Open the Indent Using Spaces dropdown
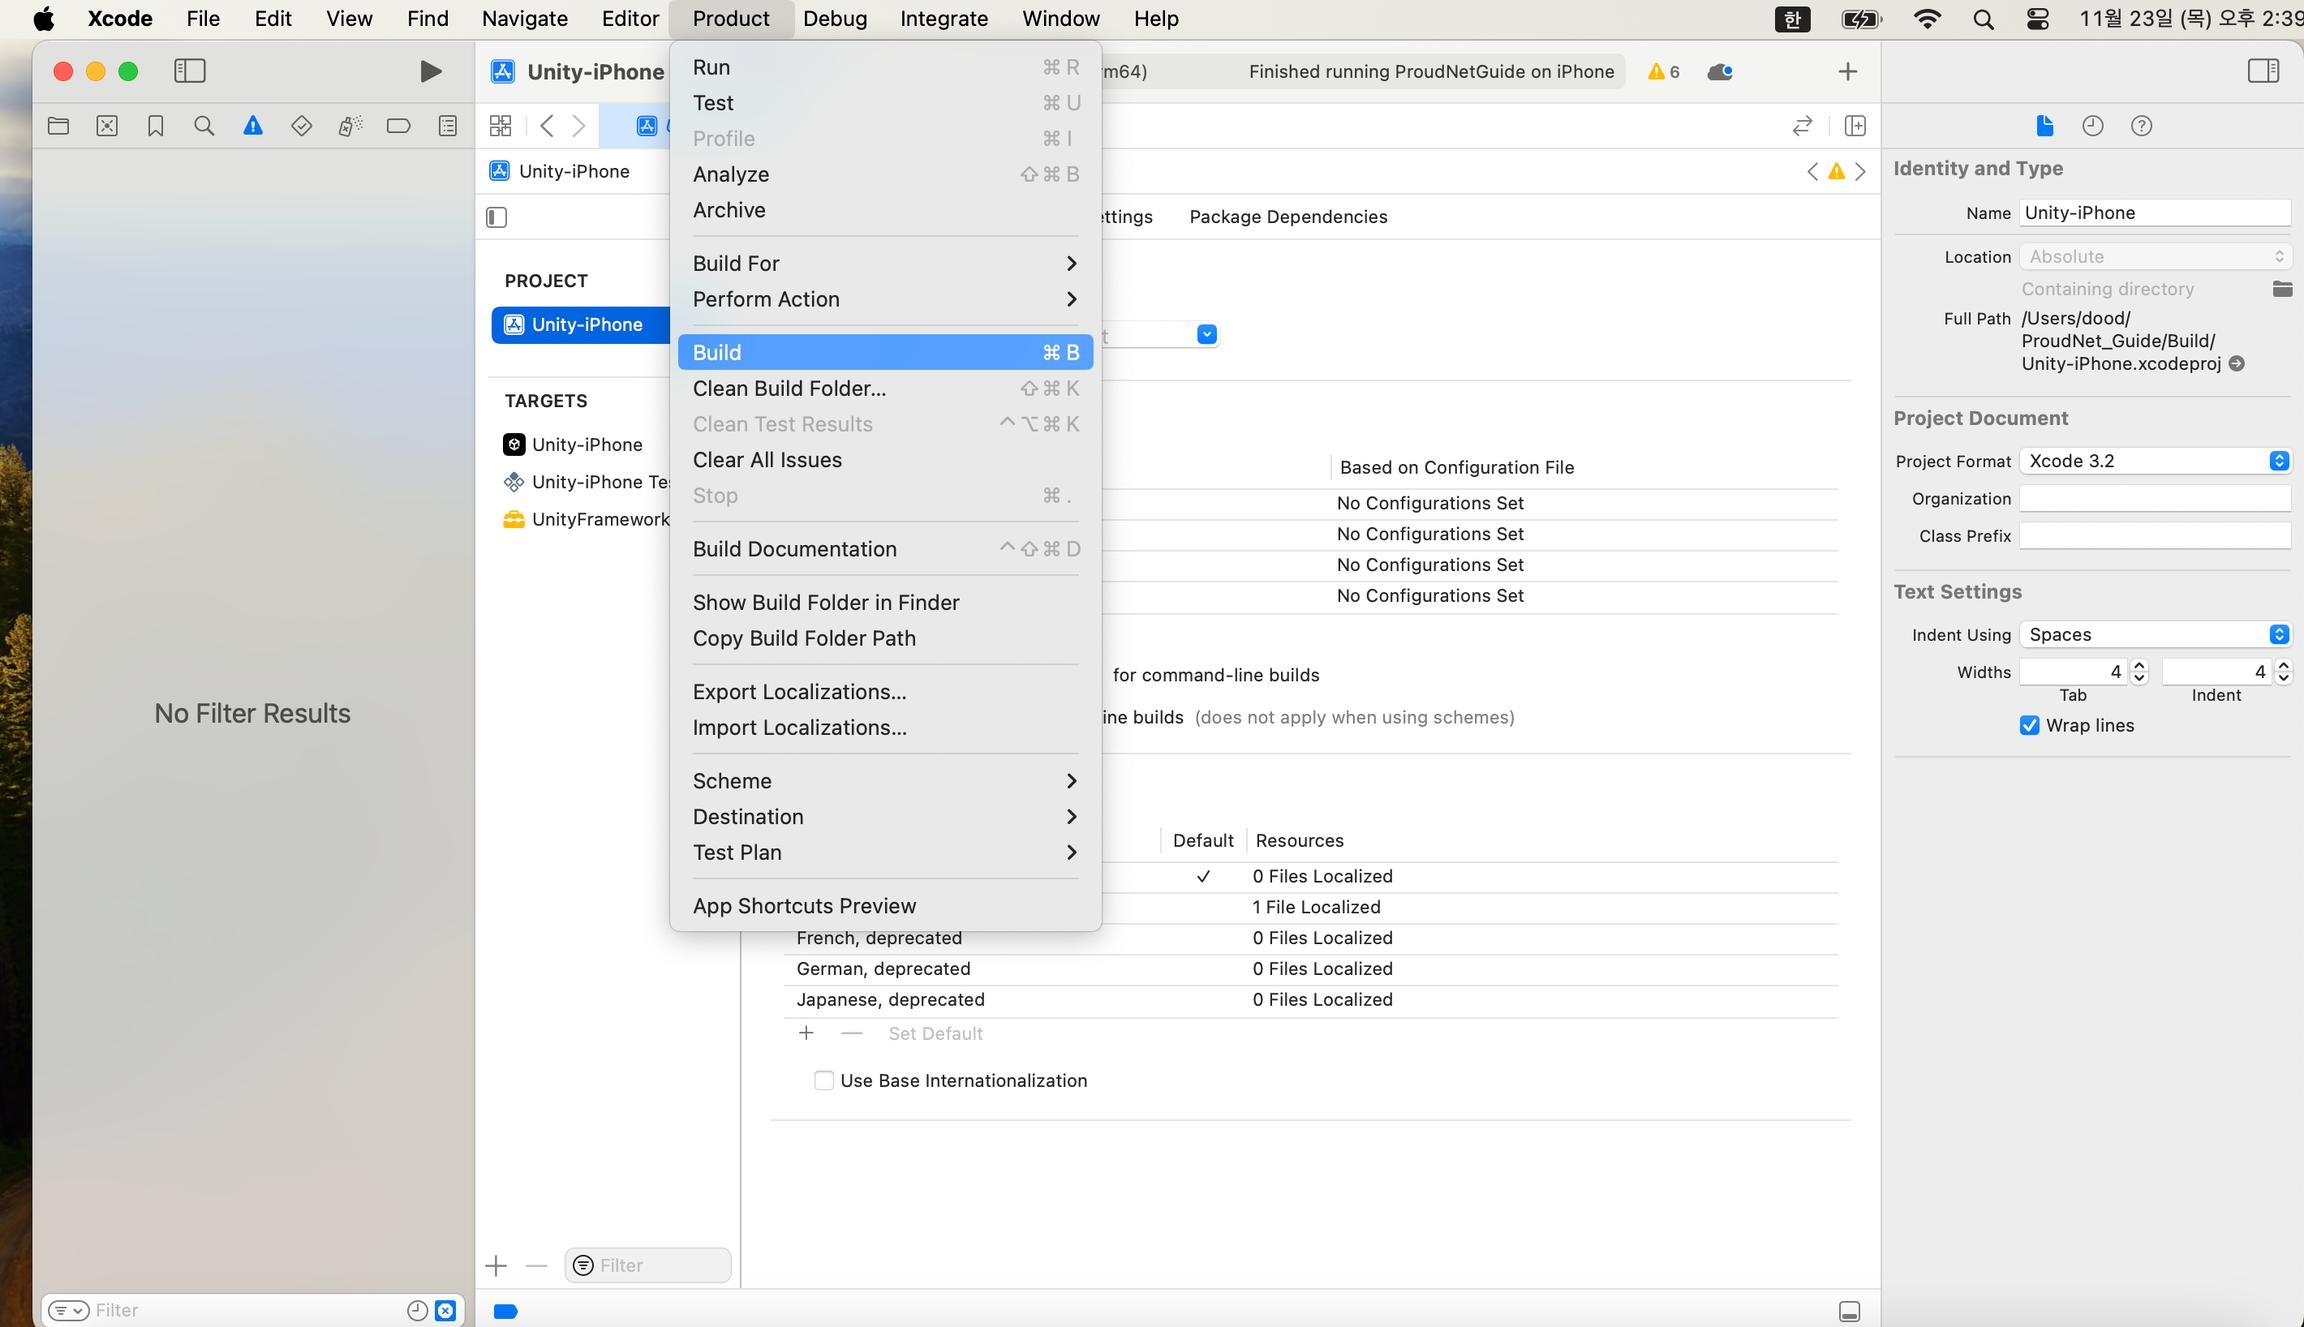This screenshot has height=1327, width=2304. 2155,635
